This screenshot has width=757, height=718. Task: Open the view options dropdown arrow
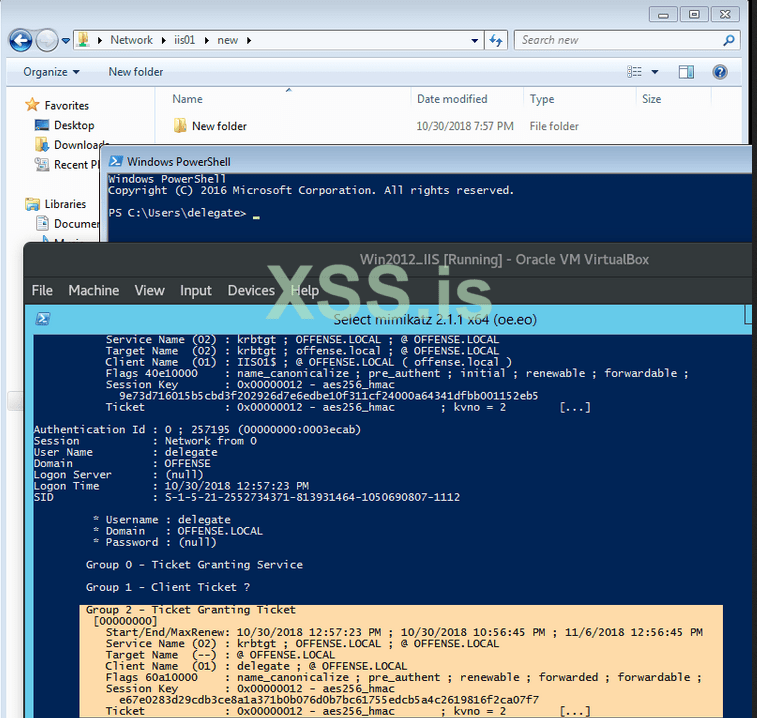click(x=655, y=72)
